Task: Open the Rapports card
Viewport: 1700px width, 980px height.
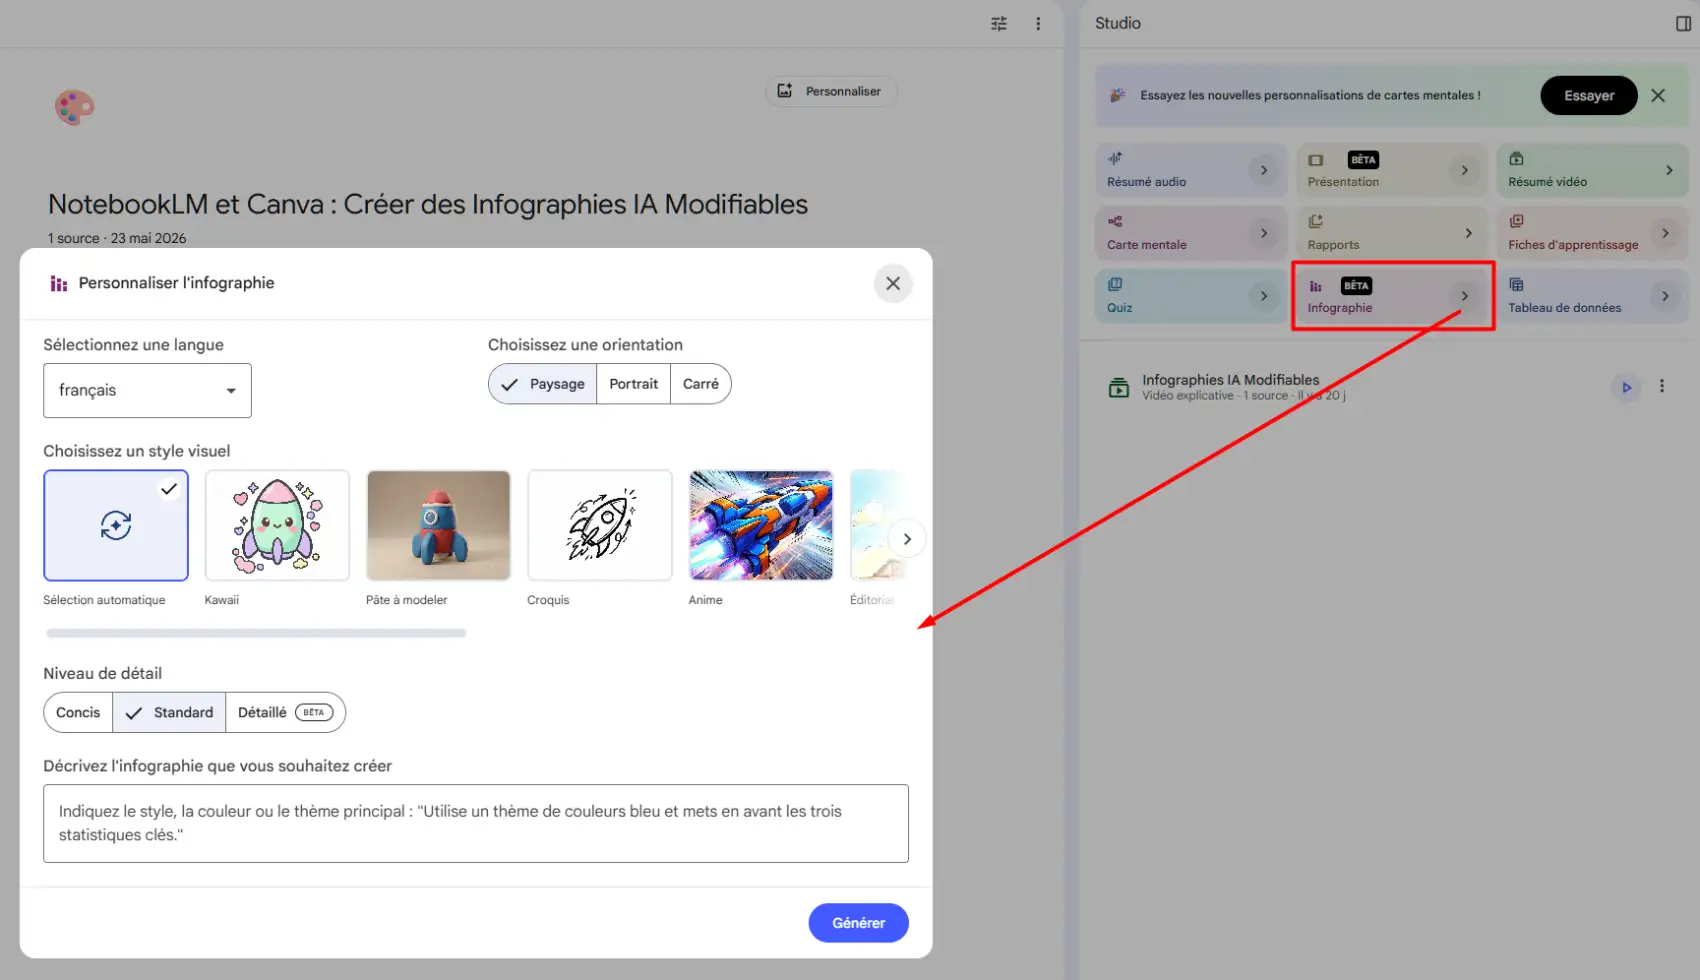Action: [x=1391, y=233]
